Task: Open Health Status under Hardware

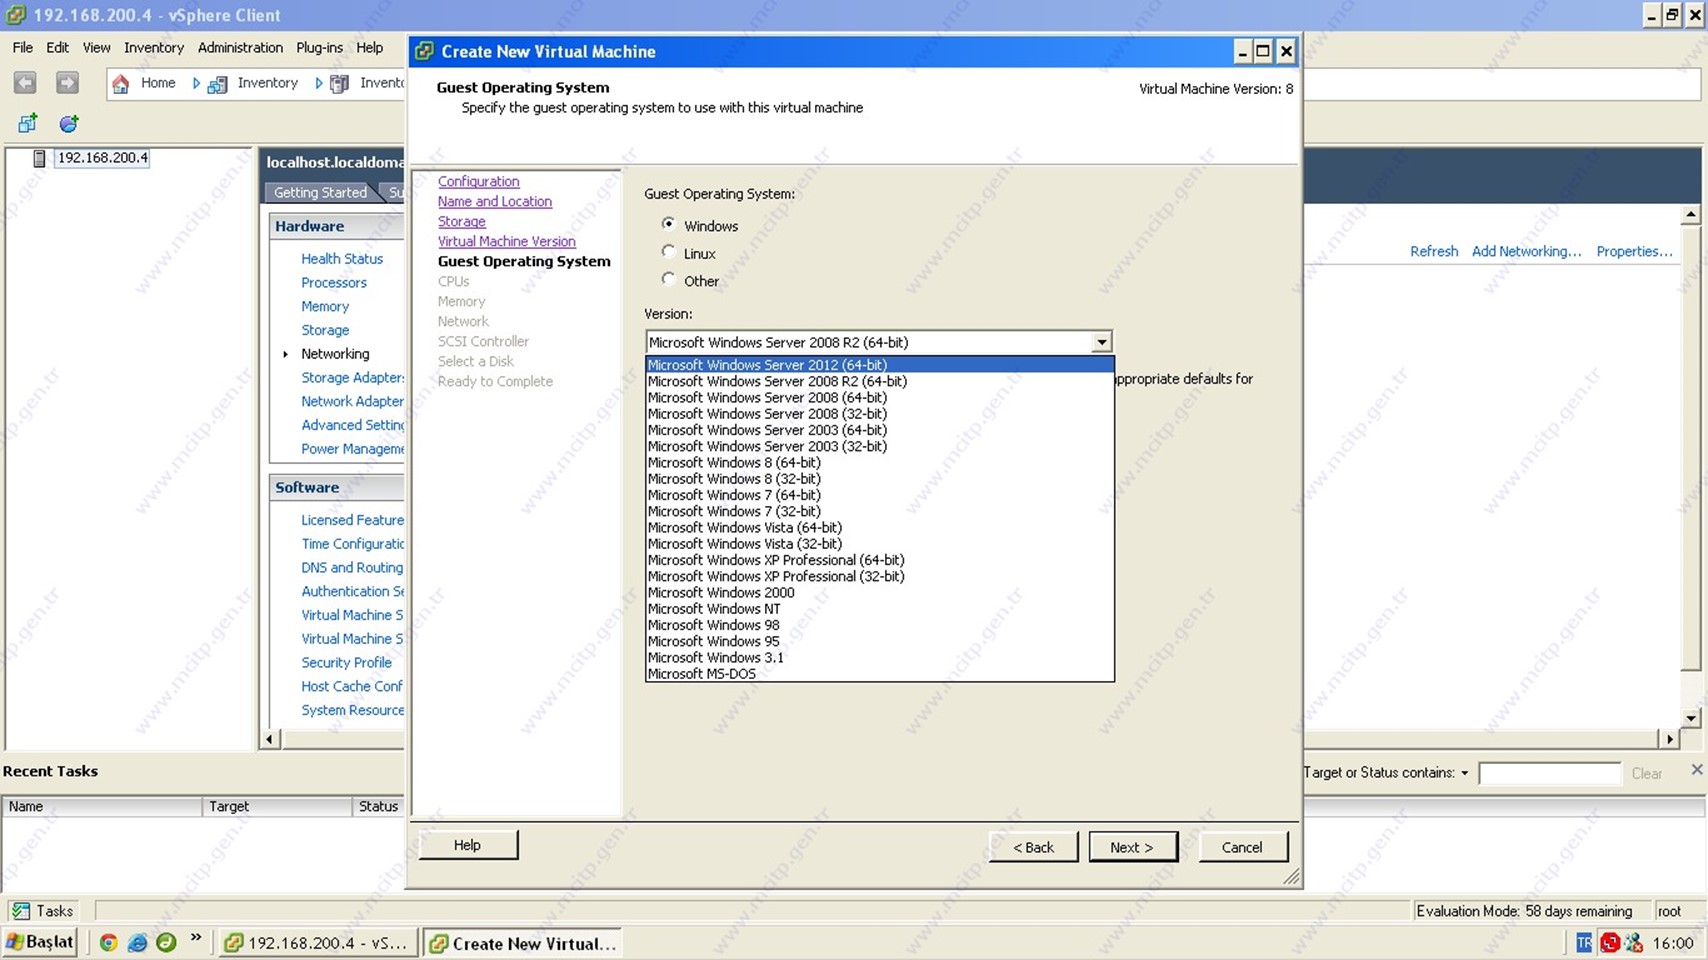Action: [x=342, y=258]
